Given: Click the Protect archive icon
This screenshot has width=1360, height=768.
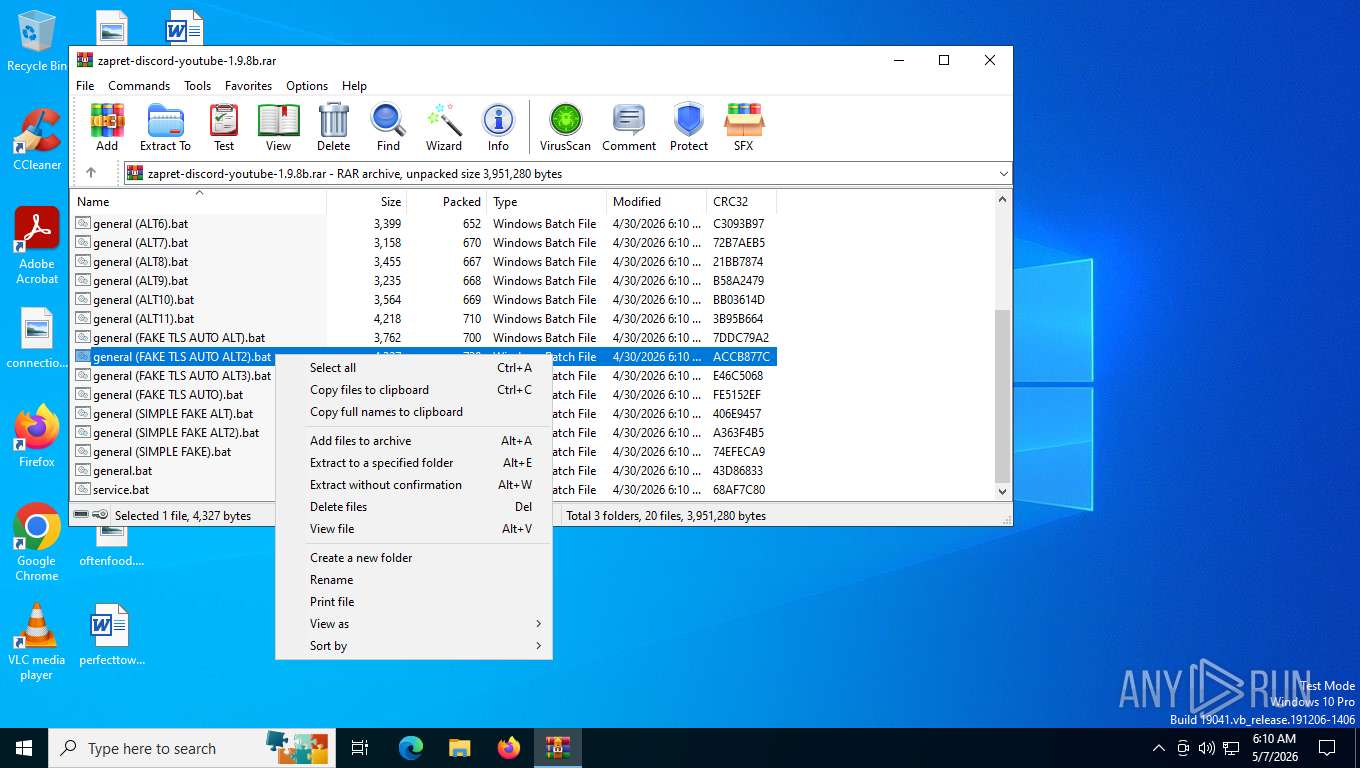Looking at the screenshot, I should [689, 127].
